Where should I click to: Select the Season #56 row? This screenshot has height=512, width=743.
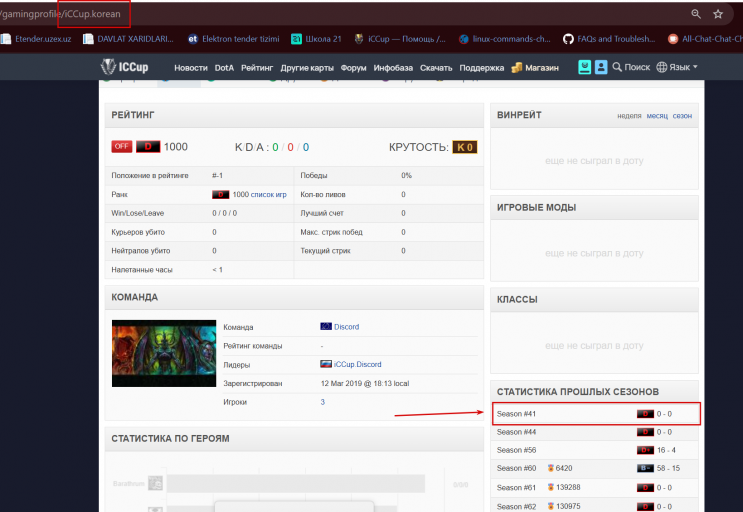click(594, 450)
